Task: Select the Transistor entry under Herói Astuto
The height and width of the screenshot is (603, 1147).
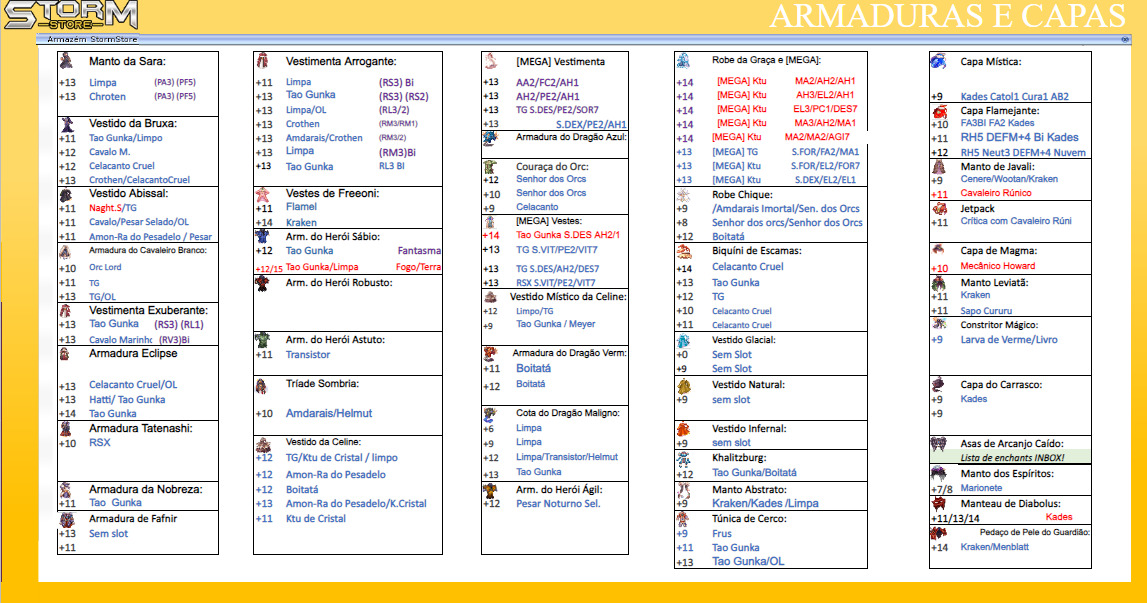Action: 308,355
